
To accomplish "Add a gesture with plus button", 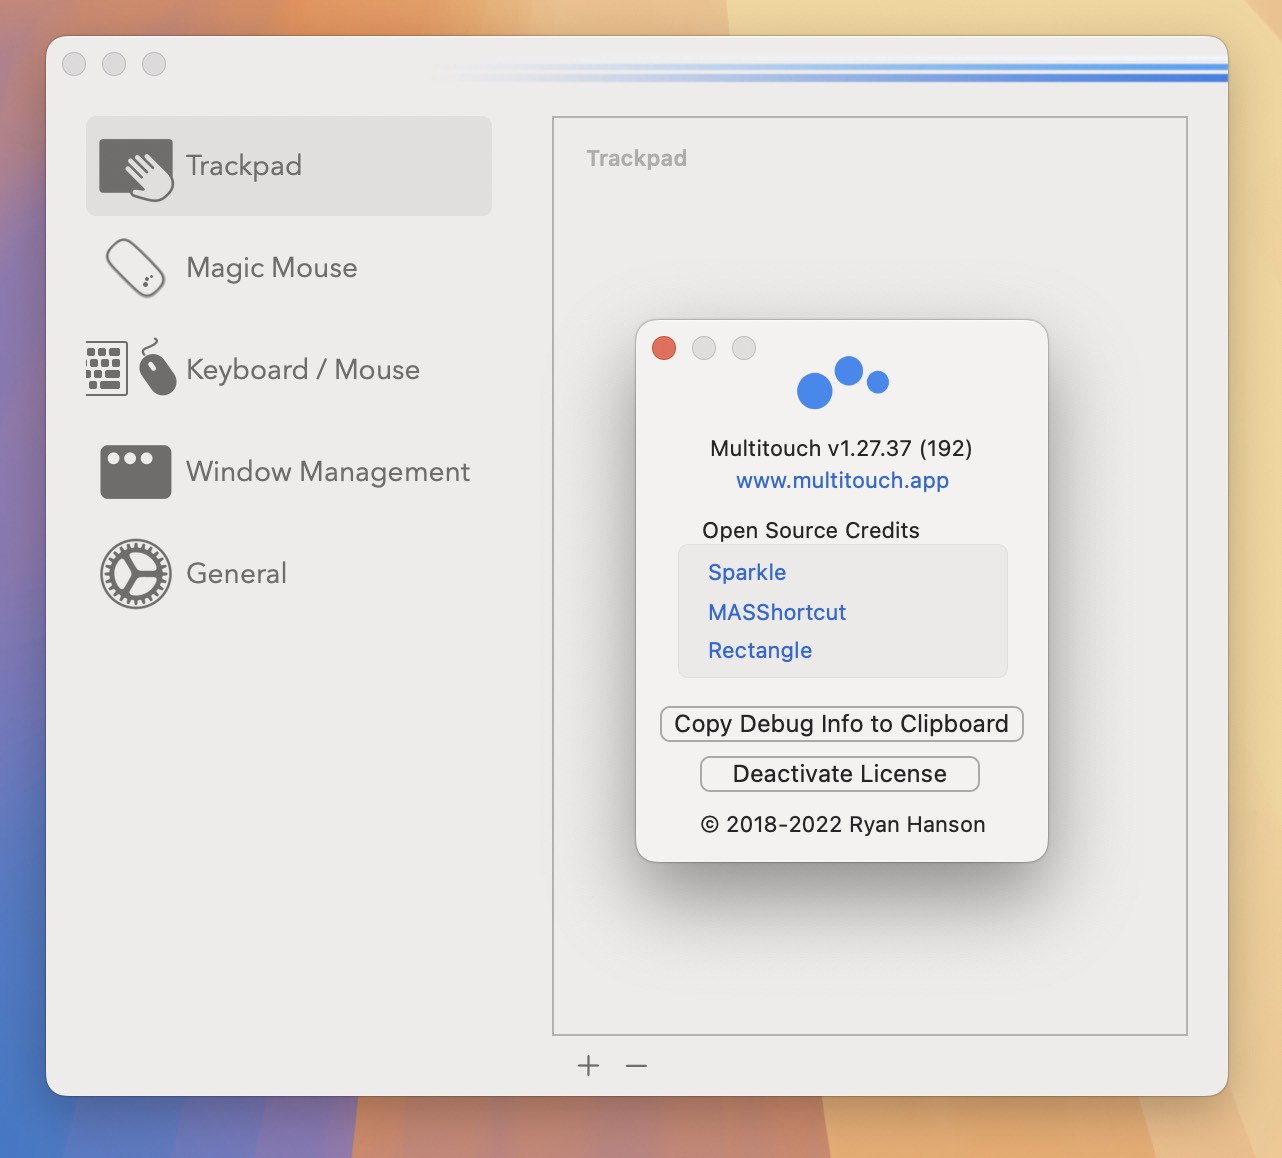I will click(x=589, y=1066).
